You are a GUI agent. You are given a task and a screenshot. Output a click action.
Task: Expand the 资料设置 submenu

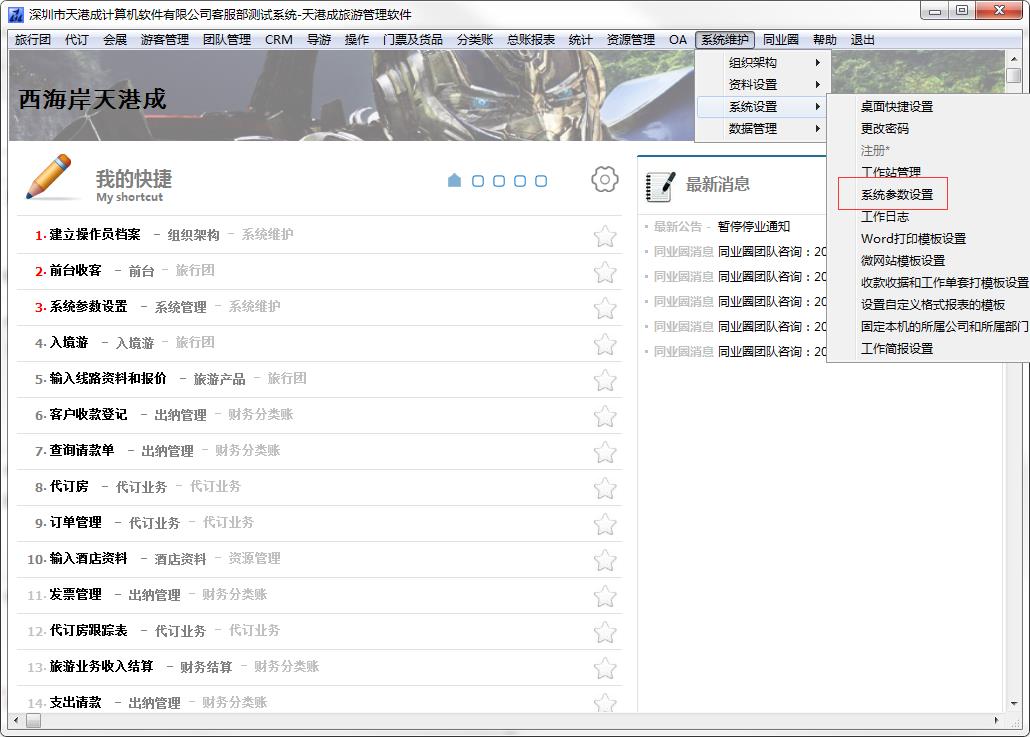(x=760, y=85)
